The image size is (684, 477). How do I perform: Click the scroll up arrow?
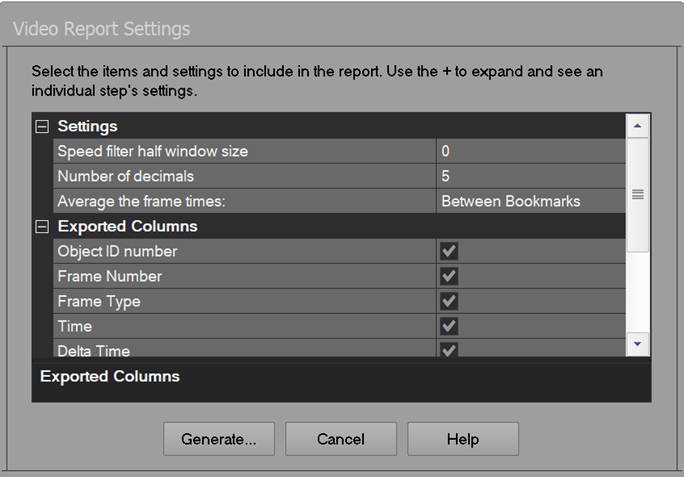pos(637,125)
